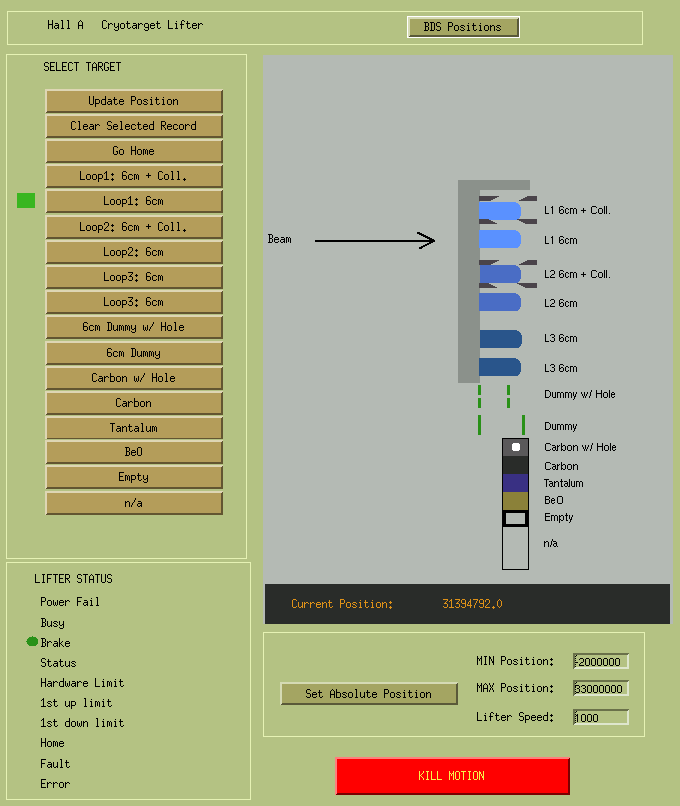
Task: Click the Update Position button
Action: click(134, 101)
